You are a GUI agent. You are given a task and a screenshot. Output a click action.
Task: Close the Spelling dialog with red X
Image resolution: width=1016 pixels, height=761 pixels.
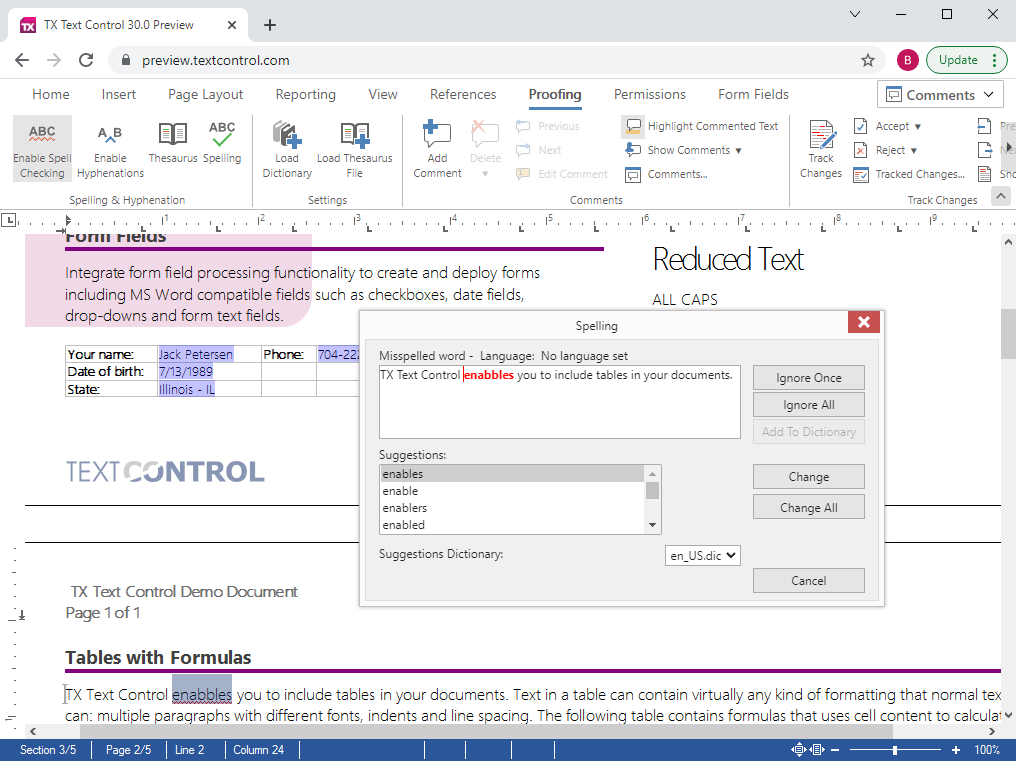(864, 322)
